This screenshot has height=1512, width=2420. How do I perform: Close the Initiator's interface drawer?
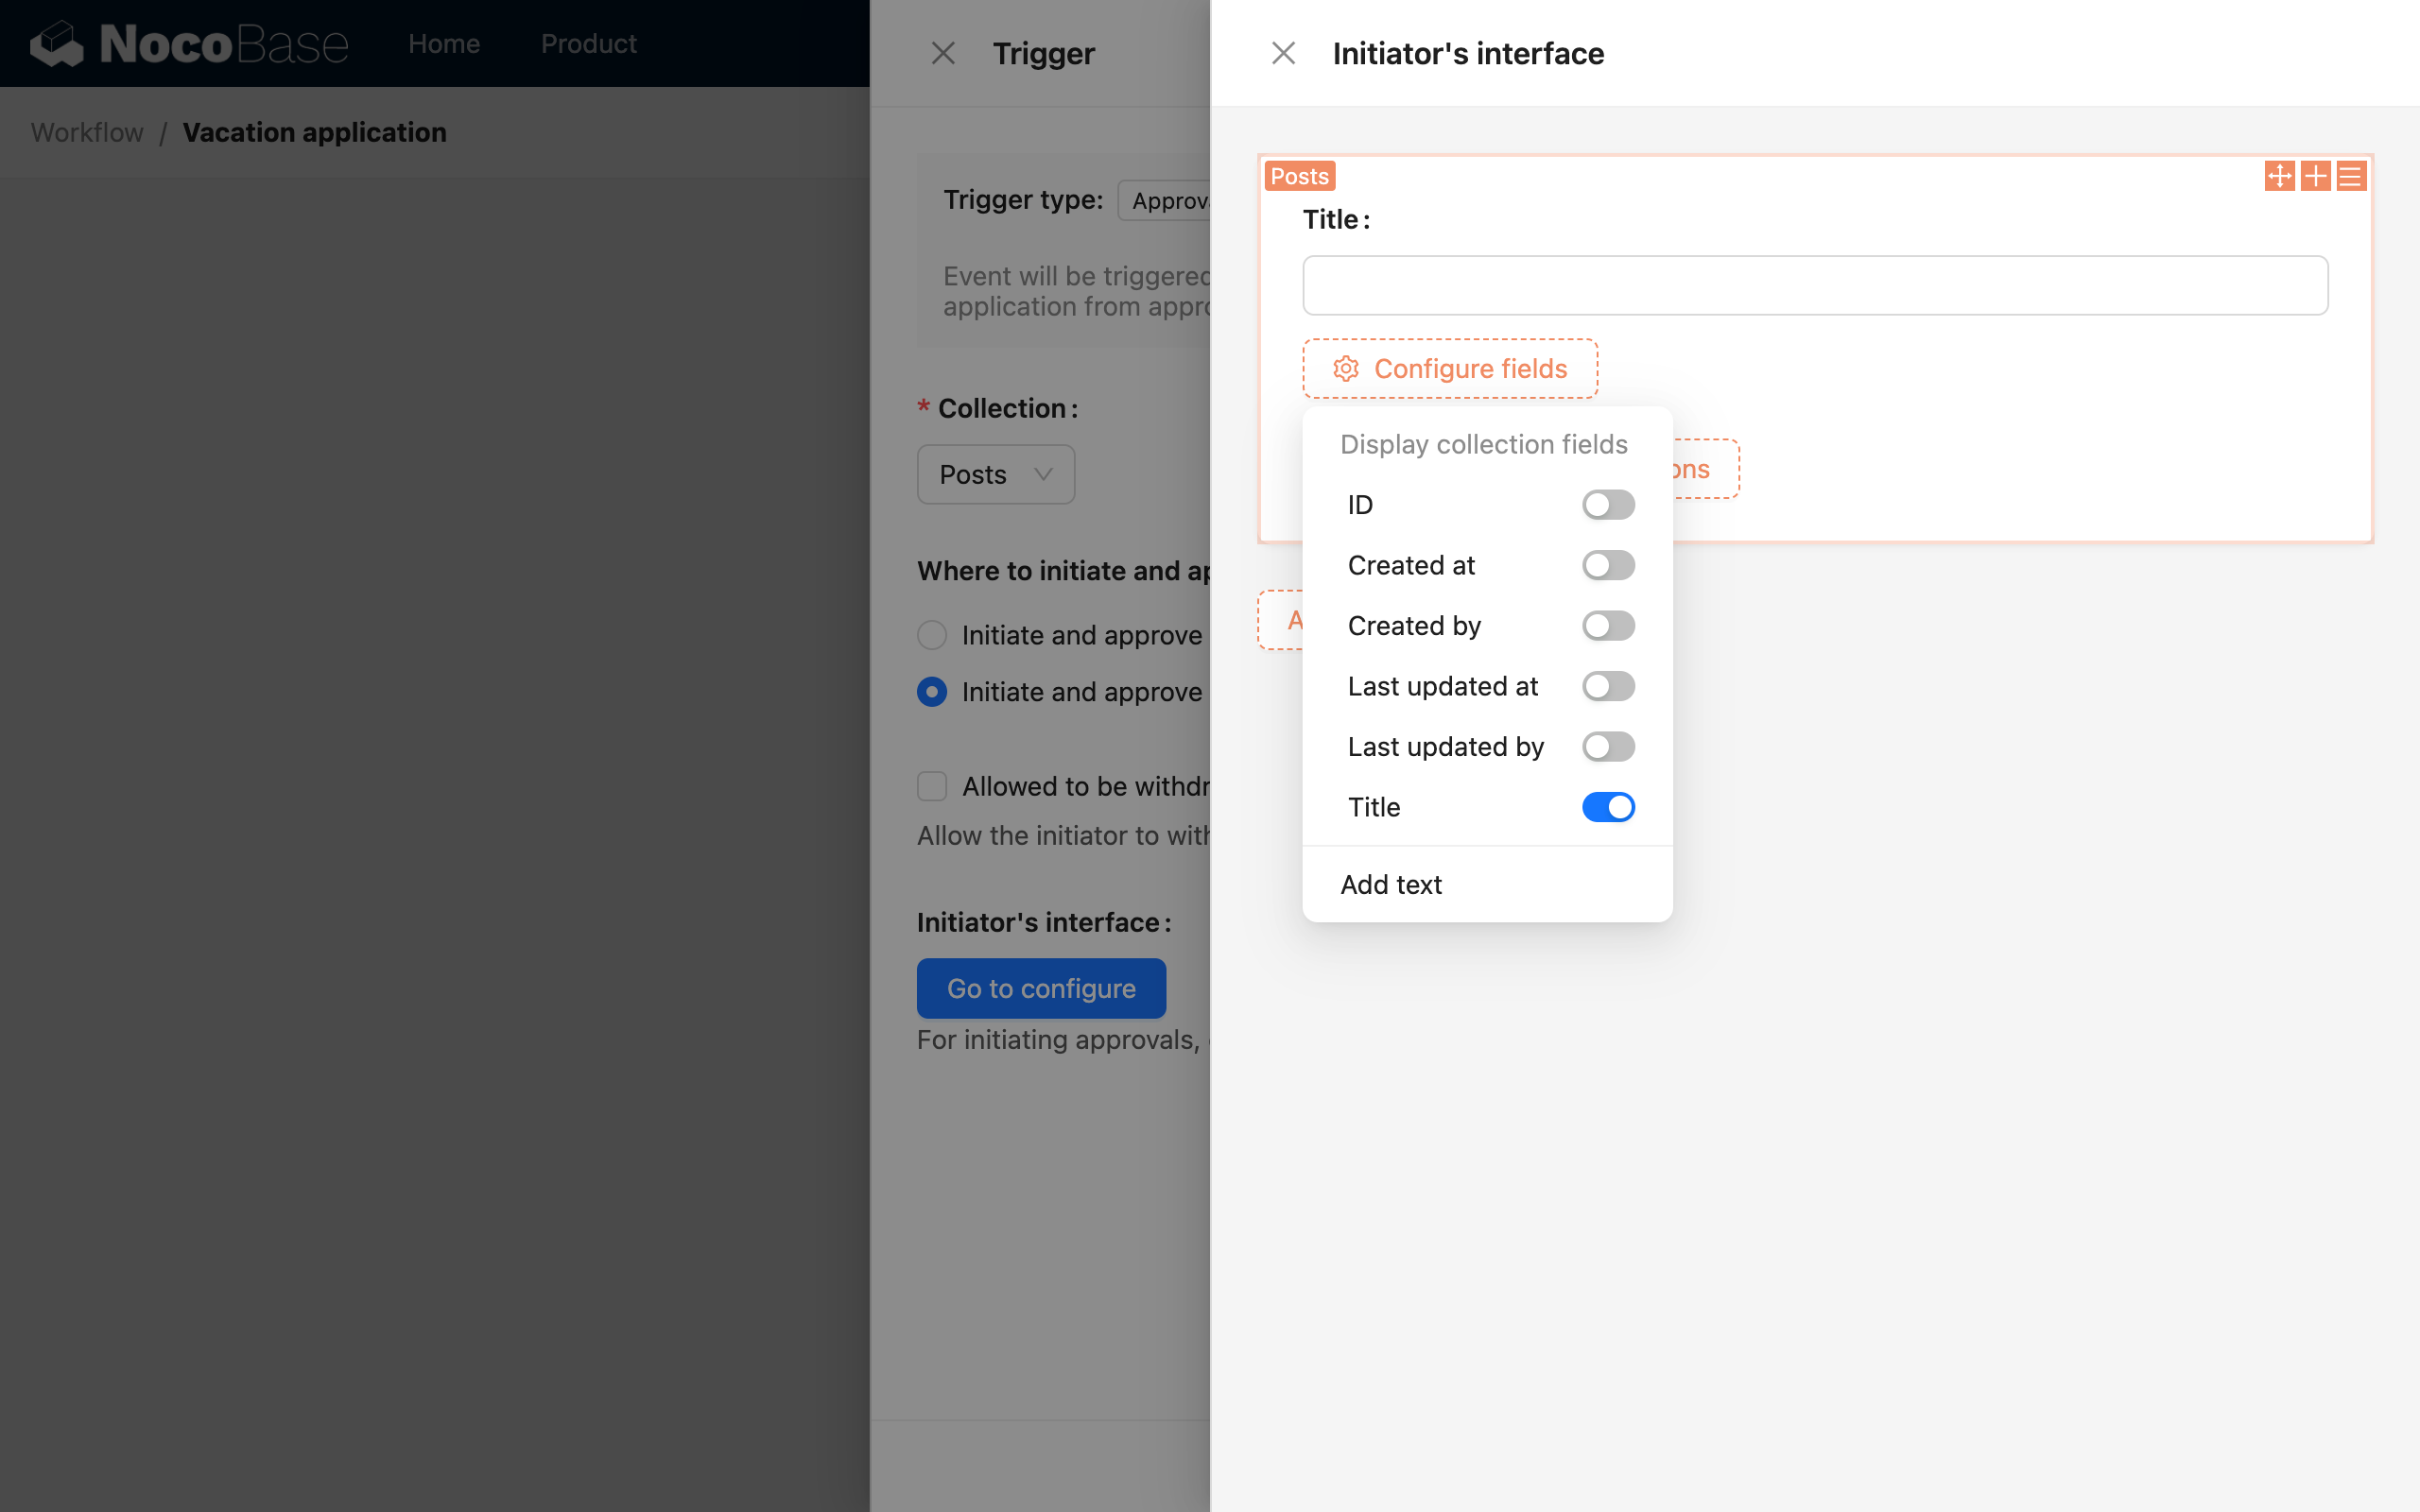click(1283, 52)
